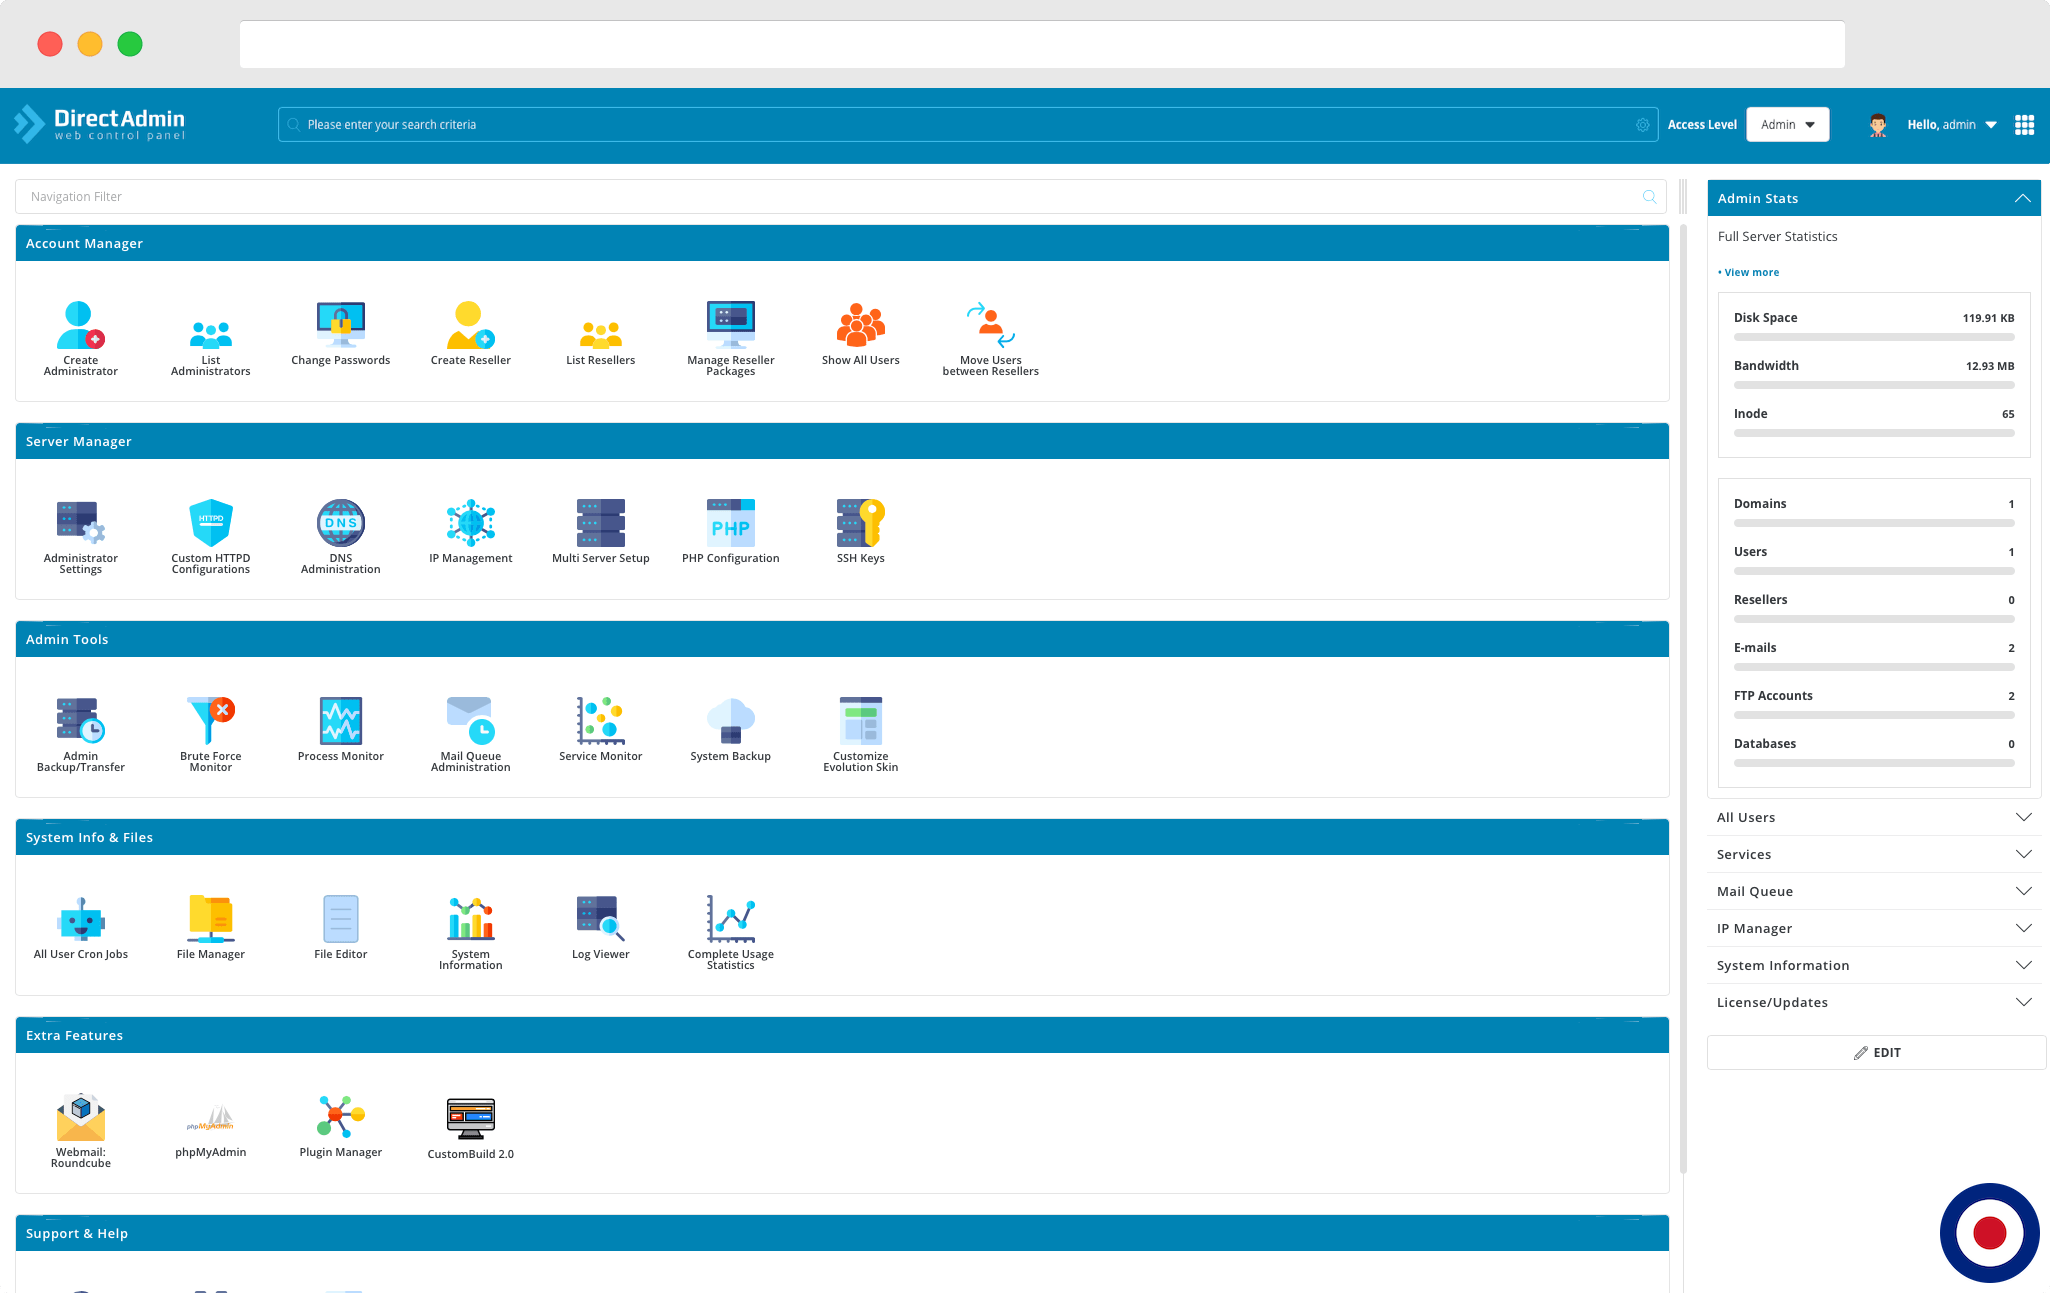Click the Bandwidth usage progress bar

tap(1872, 384)
